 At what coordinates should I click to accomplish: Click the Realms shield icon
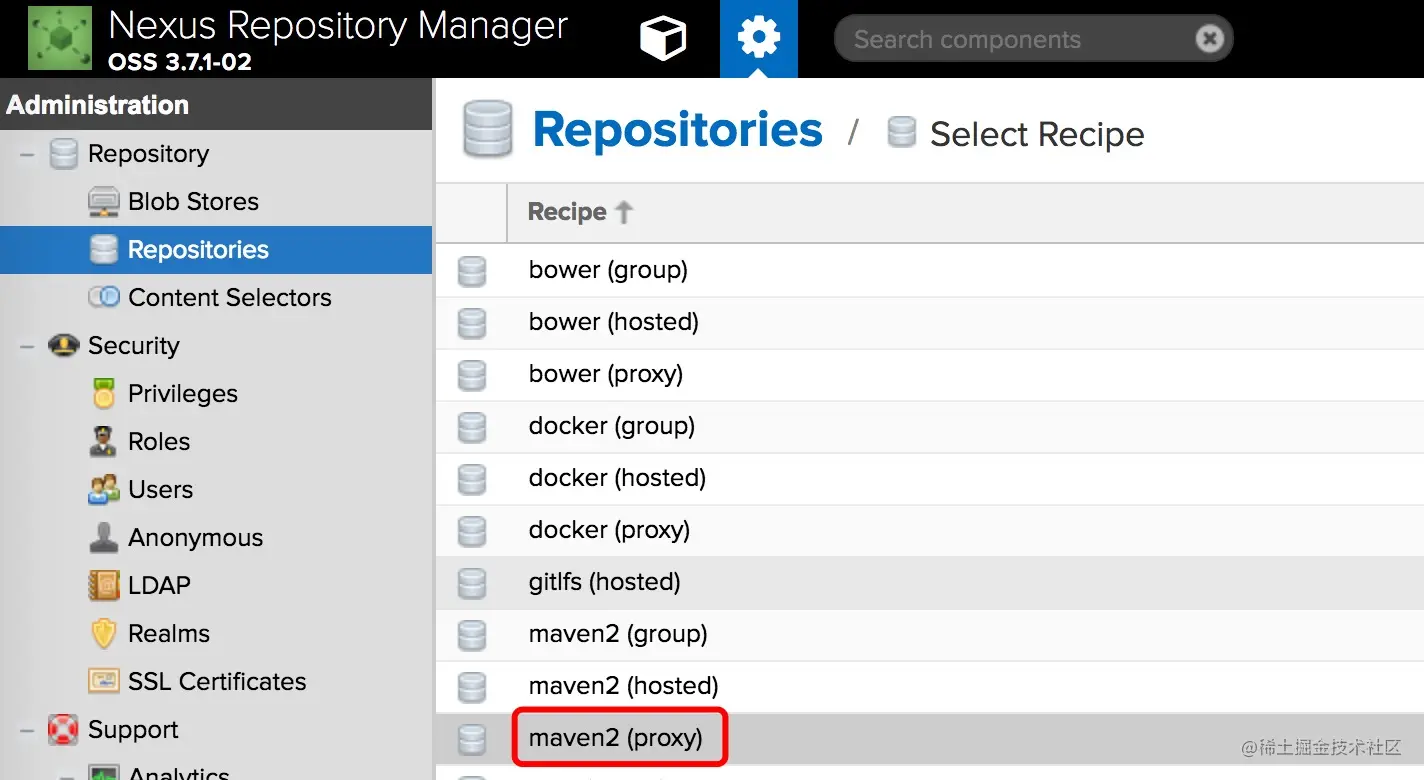pyautogui.click(x=104, y=634)
